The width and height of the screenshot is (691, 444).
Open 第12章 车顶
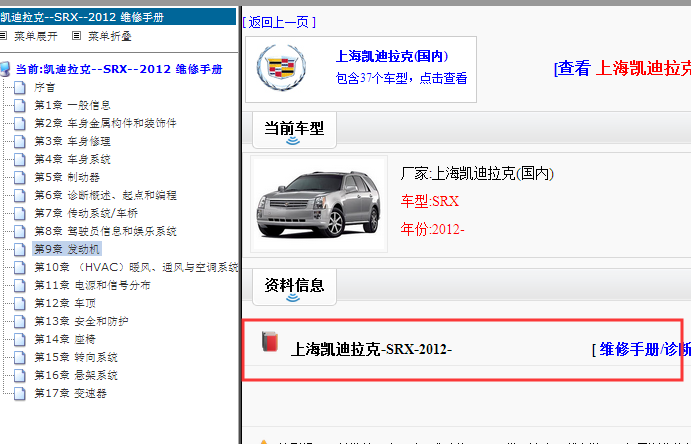click(x=65, y=303)
